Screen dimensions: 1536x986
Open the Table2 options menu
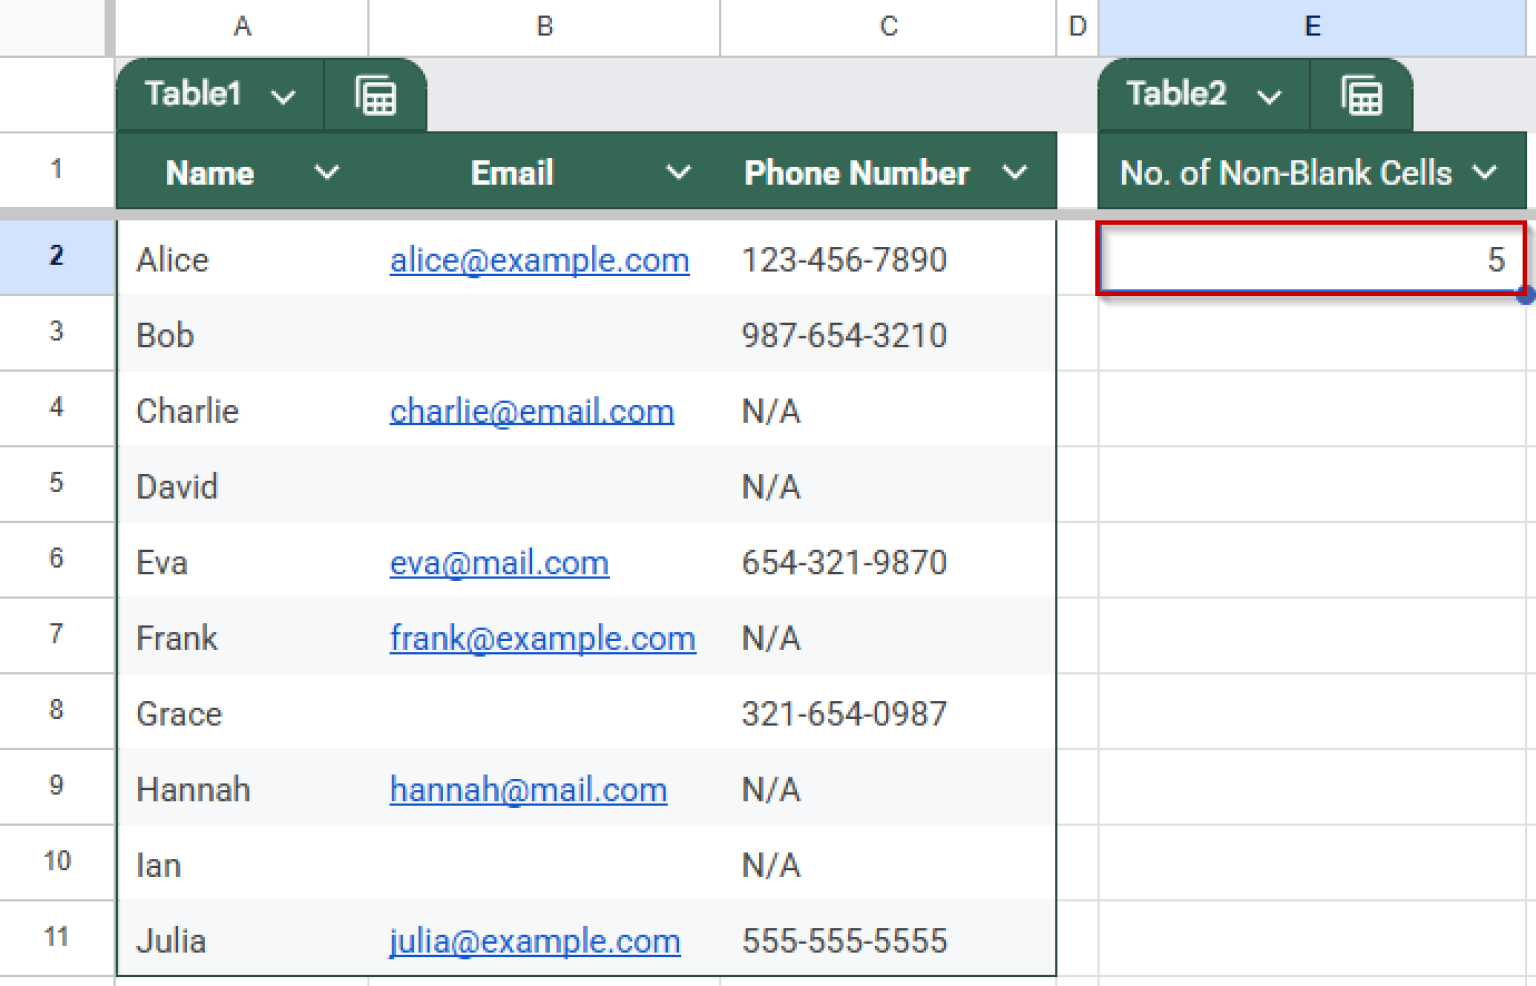click(1270, 95)
